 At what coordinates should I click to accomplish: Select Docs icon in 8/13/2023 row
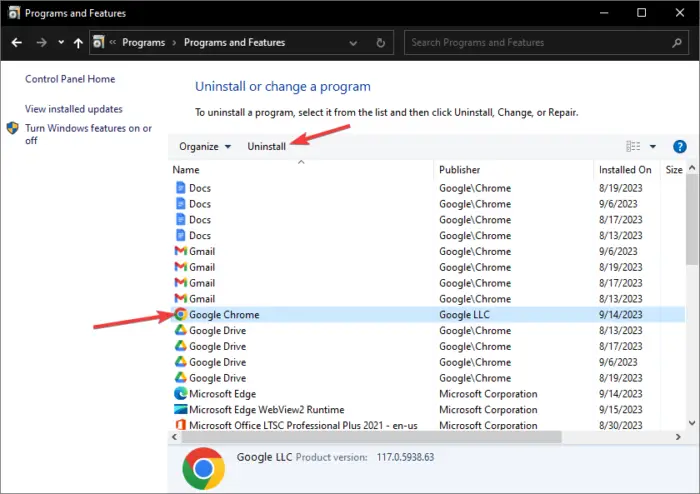click(x=180, y=236)
